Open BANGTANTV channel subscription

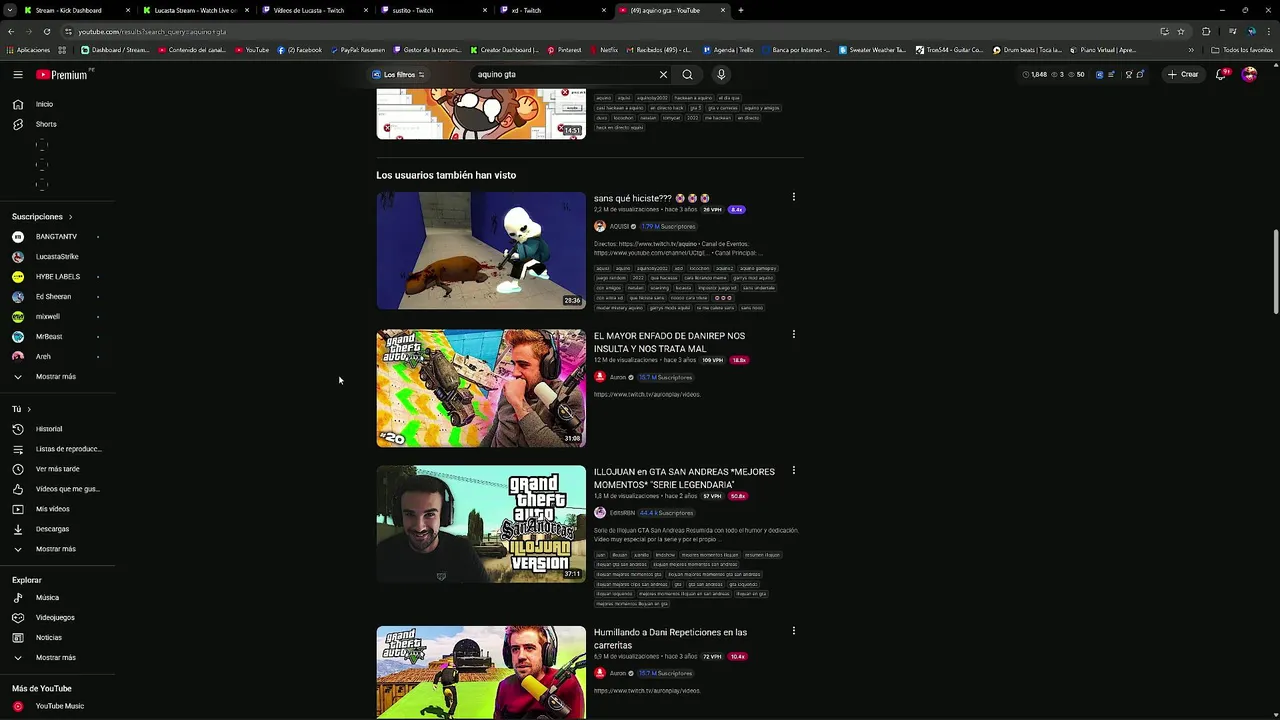pos(56,237)
